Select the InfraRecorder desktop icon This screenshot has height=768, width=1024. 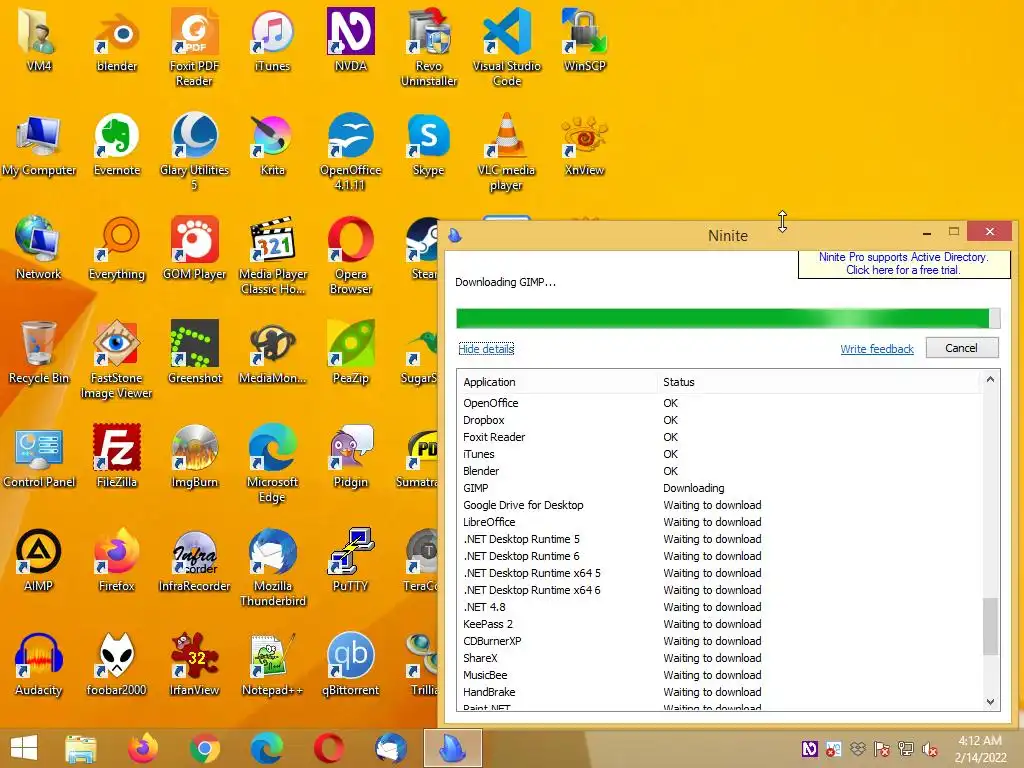pyautogui.click(x=195, y=560)
